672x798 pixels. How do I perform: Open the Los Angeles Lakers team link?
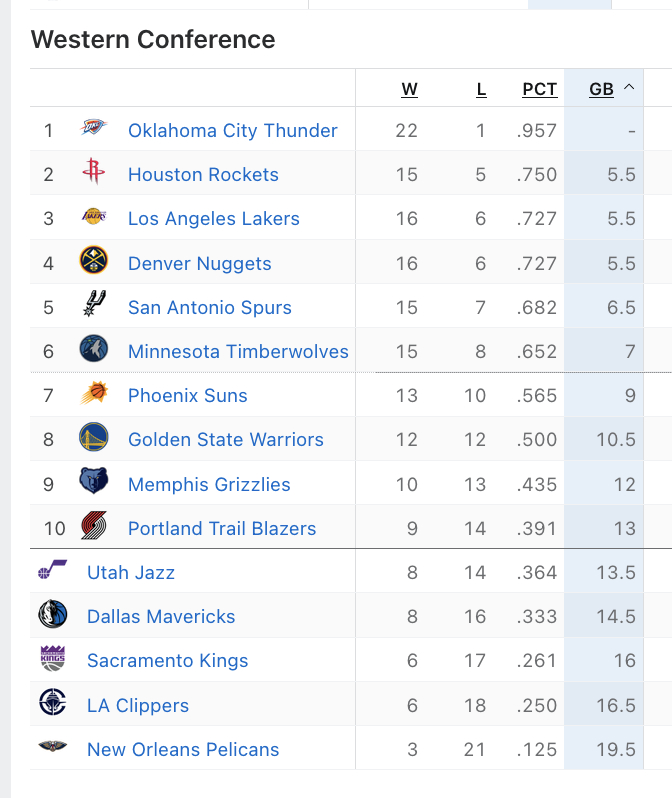click(x=214, y=219)
